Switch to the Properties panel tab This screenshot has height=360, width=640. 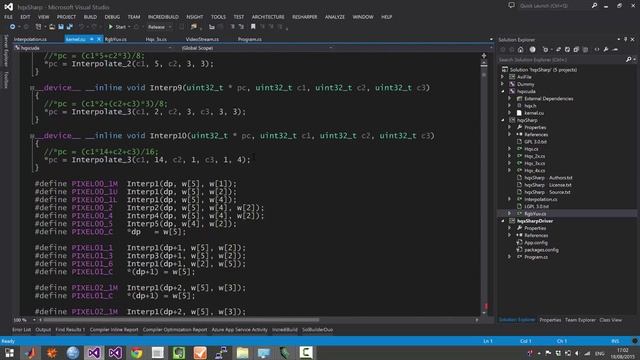tap(550, 320)
